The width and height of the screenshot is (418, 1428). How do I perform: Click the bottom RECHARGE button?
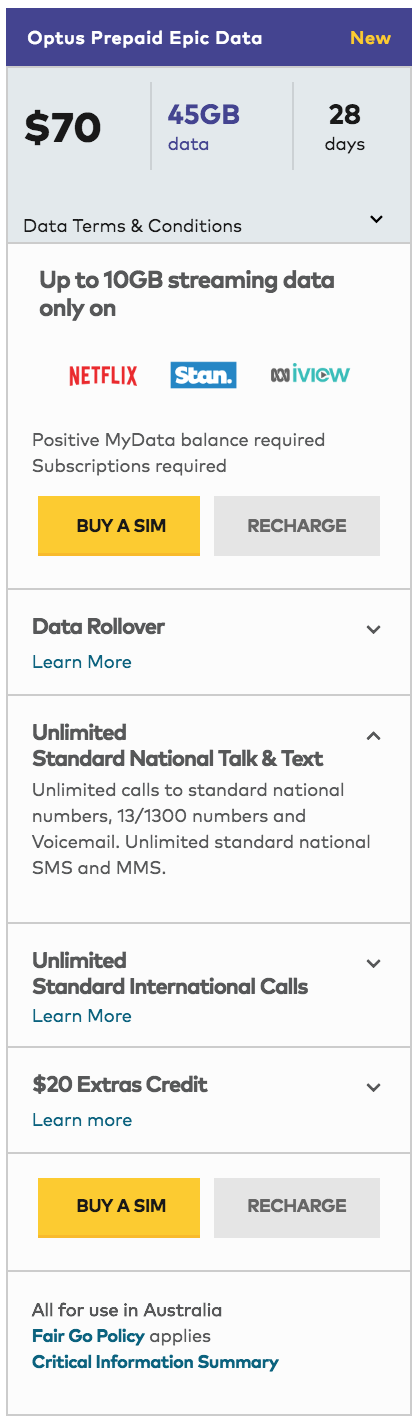pos(297,1207)
